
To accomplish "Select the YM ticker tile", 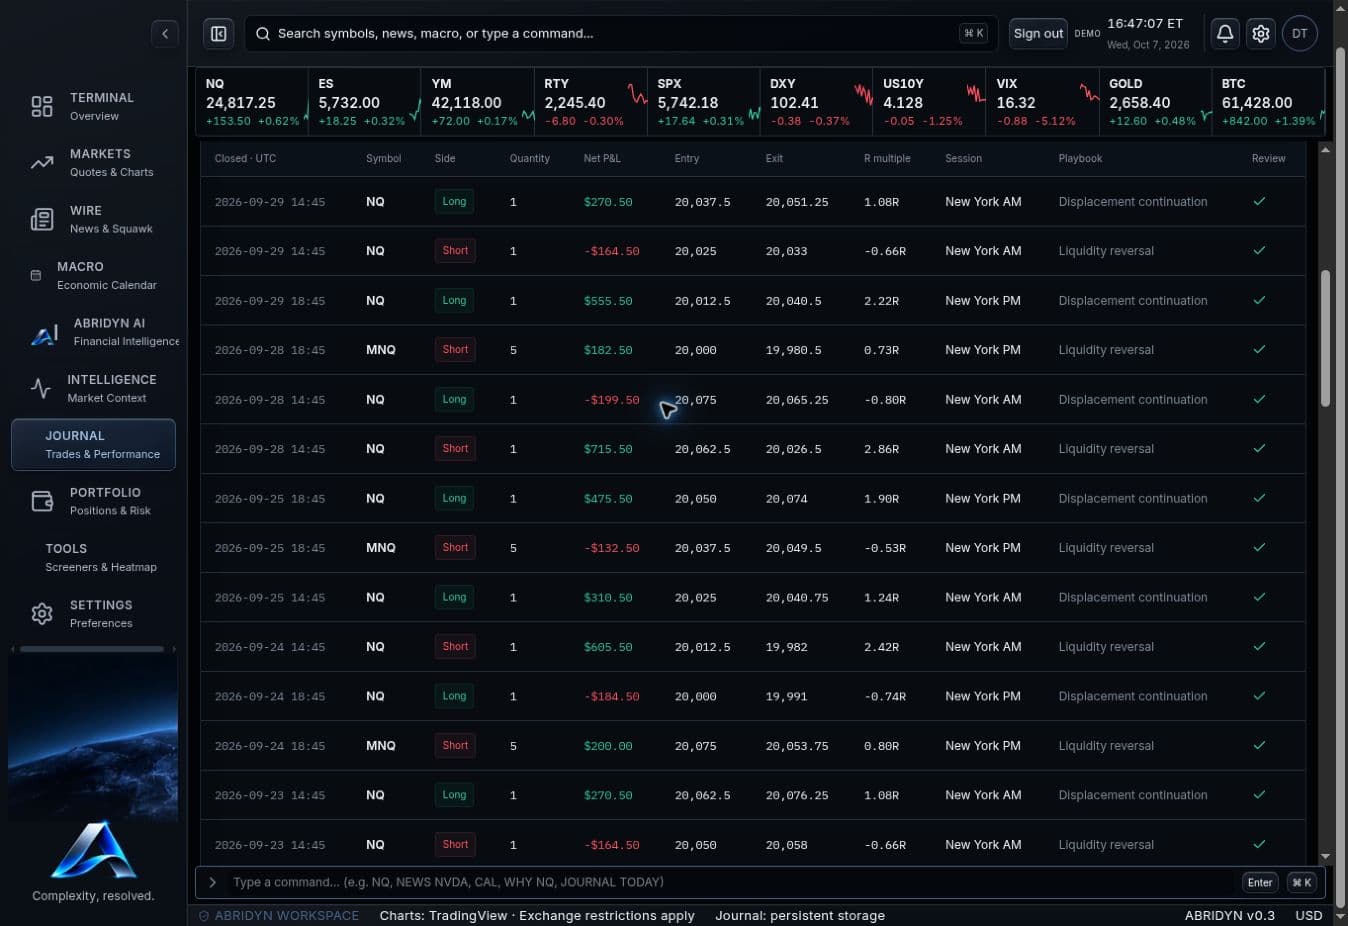I will (x=478, y=101).
